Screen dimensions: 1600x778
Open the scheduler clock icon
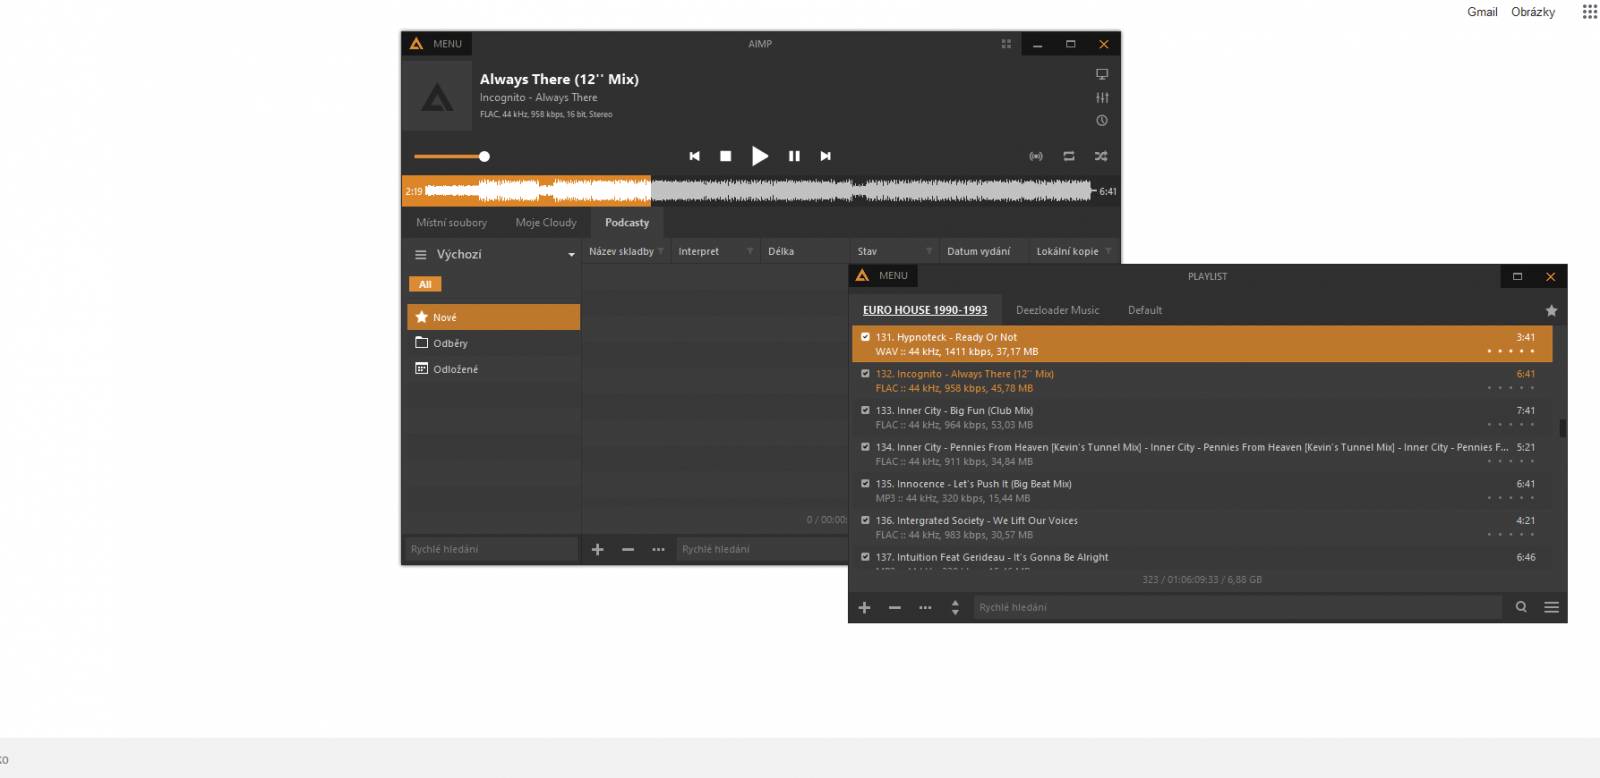point(1102,120)
